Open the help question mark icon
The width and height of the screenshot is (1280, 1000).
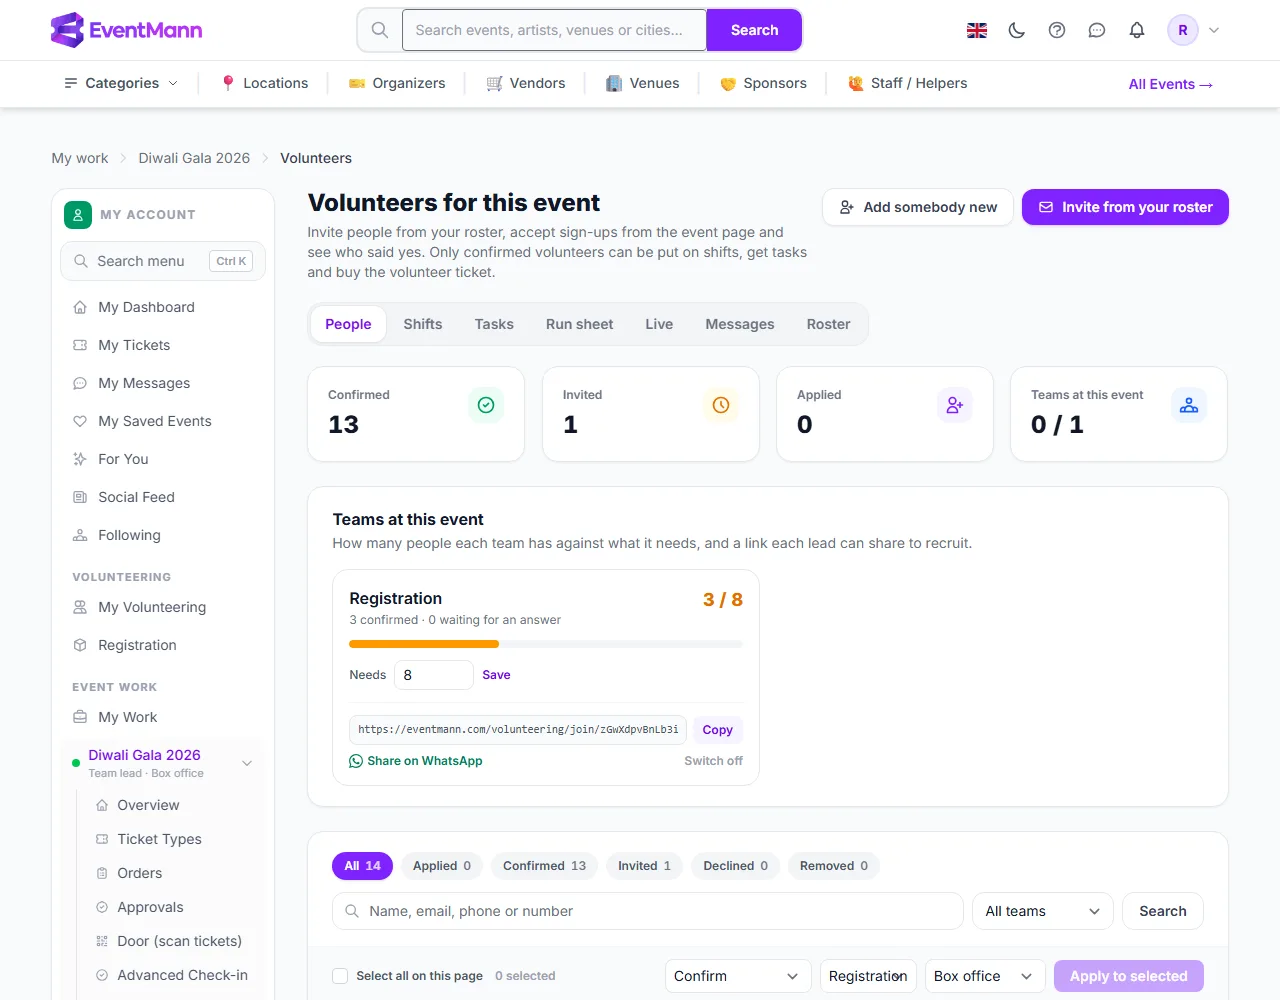[1057, 30]
